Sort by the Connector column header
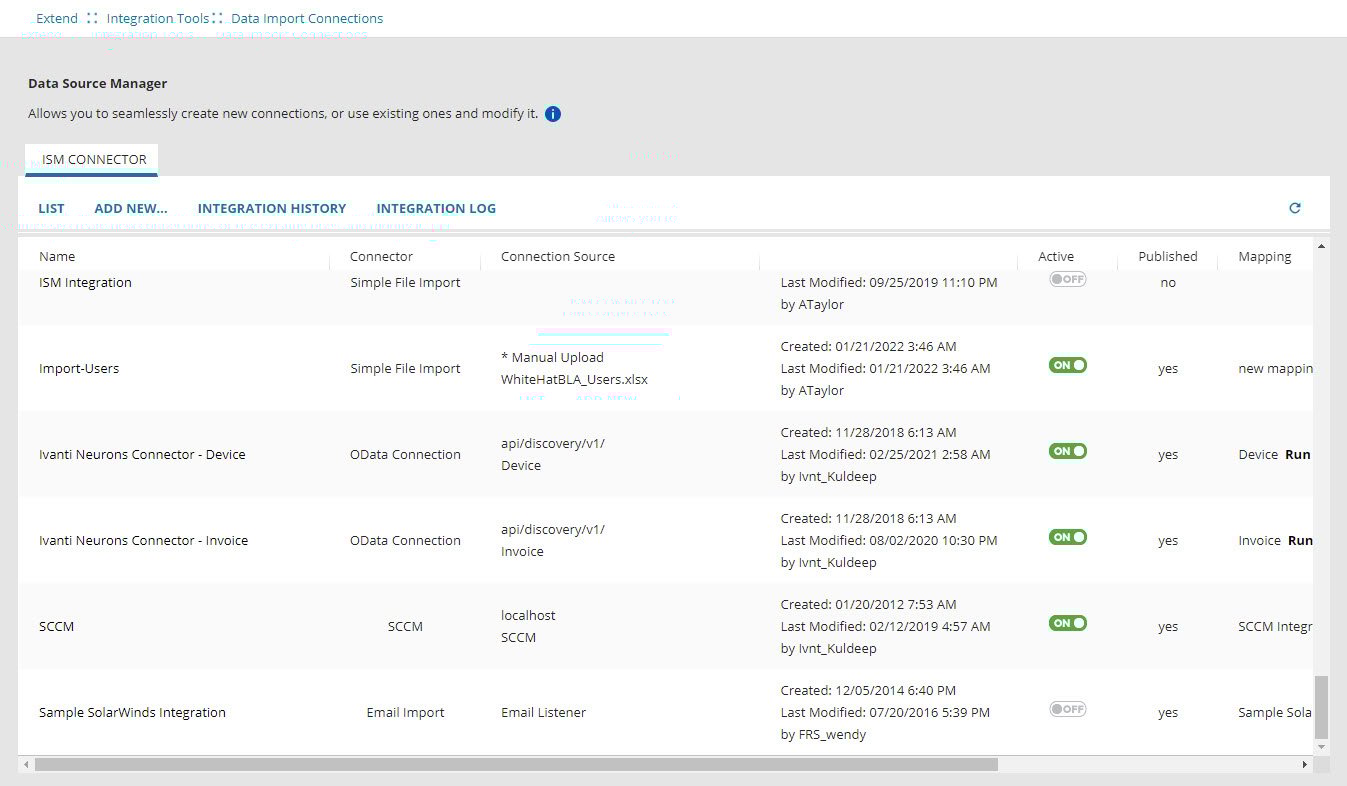This screenshot has height=786, width=1347. pyautogui.click(x=381, y=257)
